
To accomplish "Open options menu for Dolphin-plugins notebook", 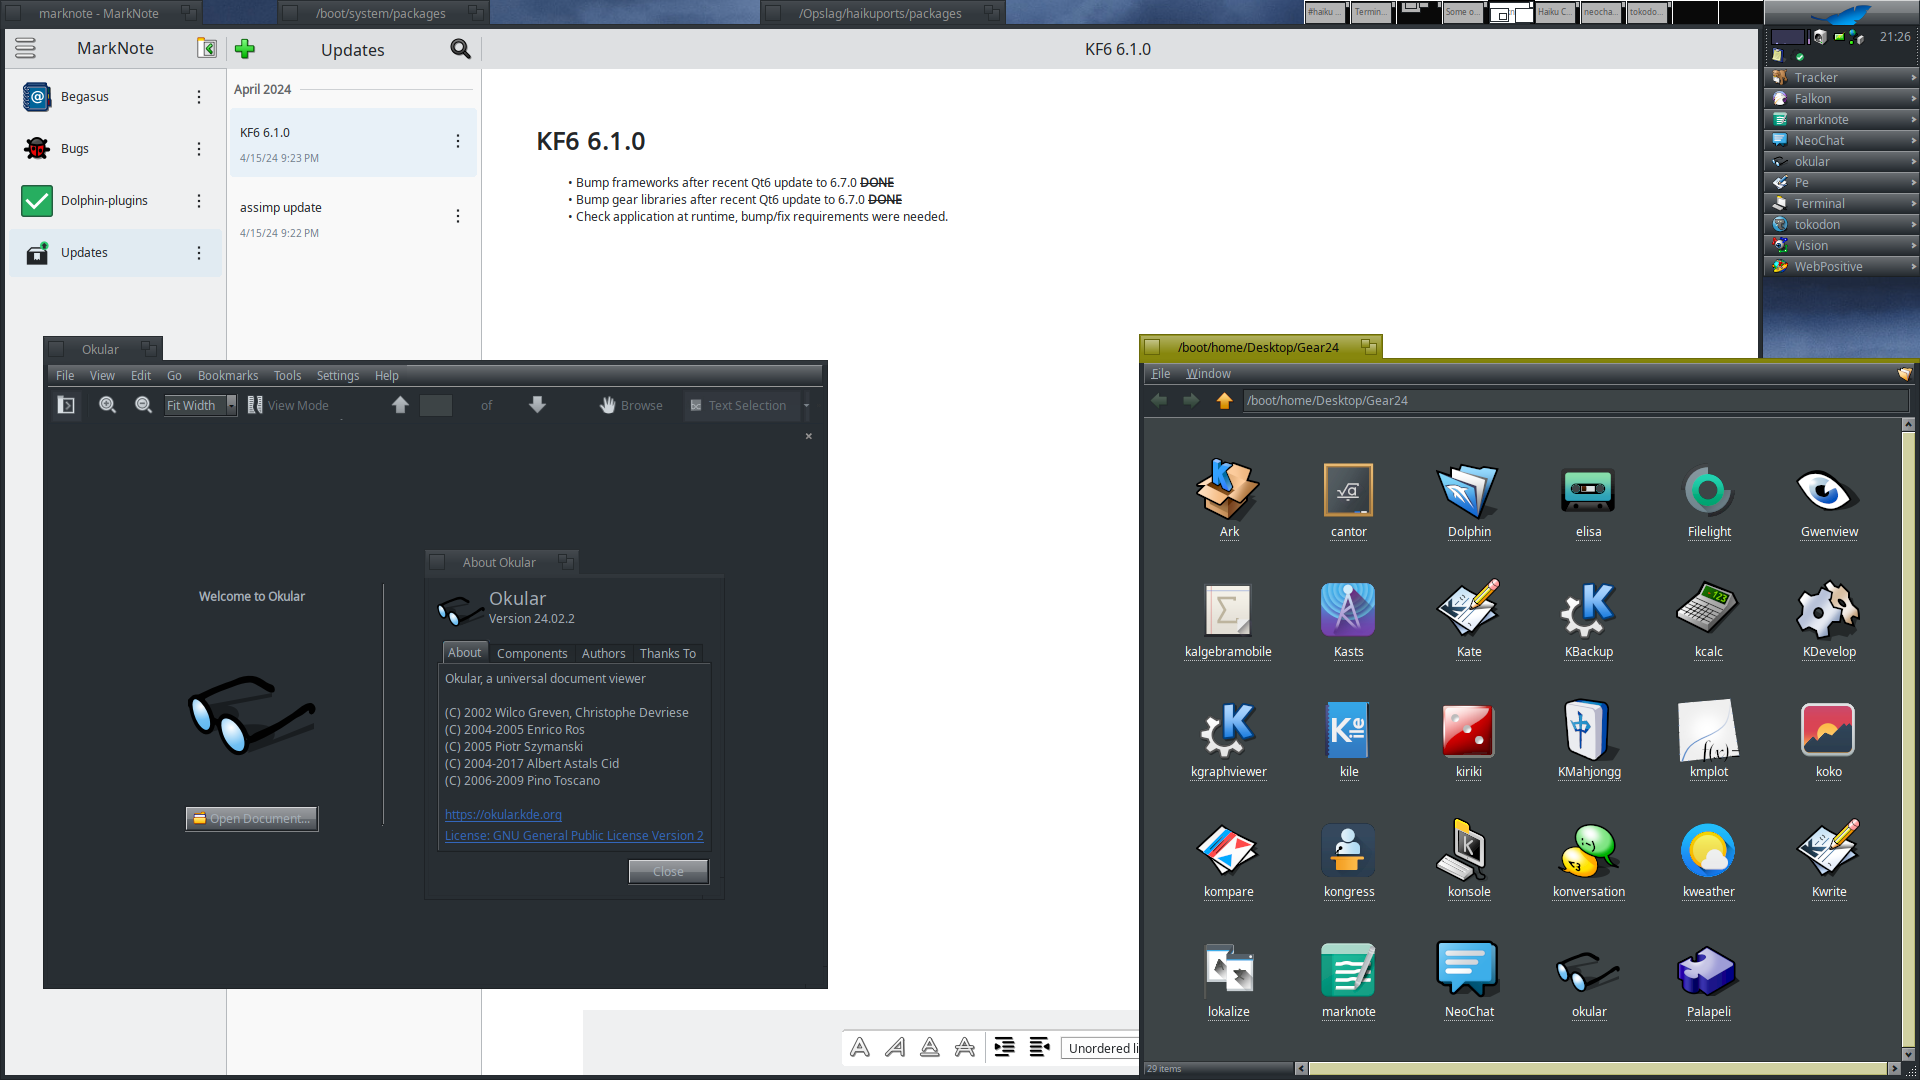I will tap(199, 201).
